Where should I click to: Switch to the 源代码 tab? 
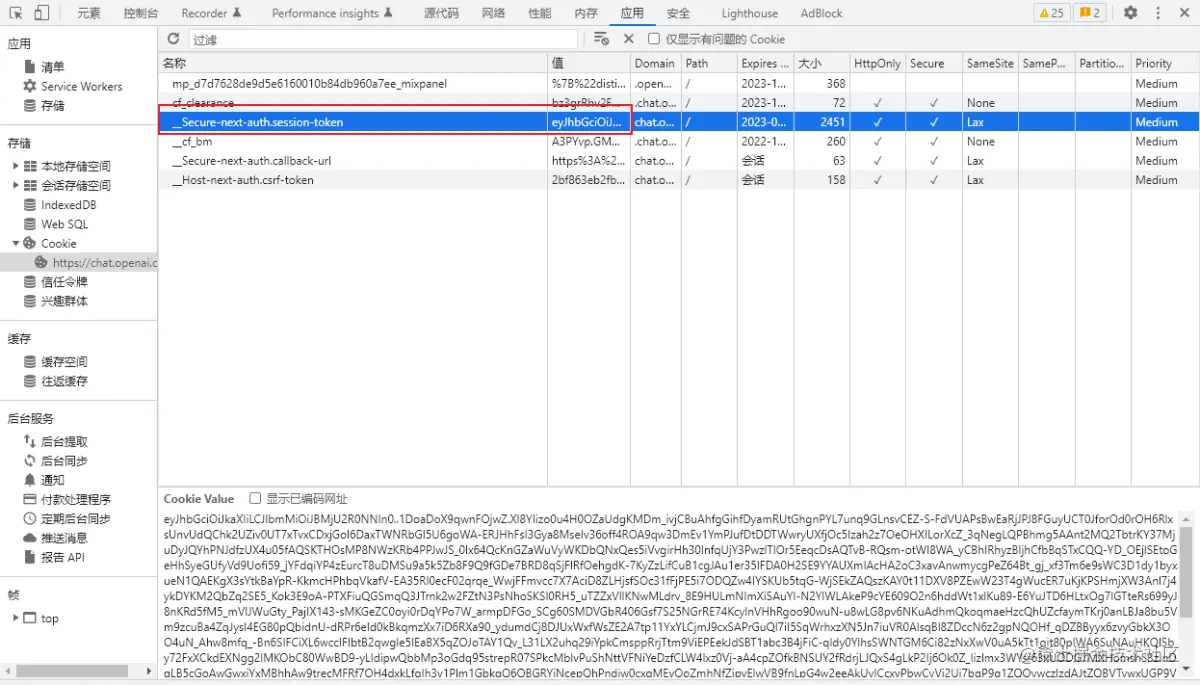441,13
